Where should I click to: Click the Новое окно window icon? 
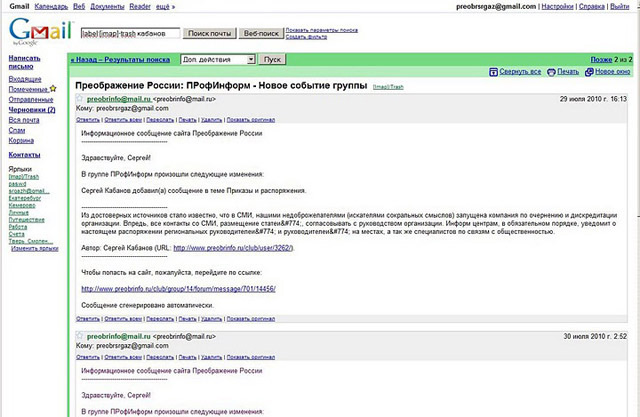pos(589,72)
